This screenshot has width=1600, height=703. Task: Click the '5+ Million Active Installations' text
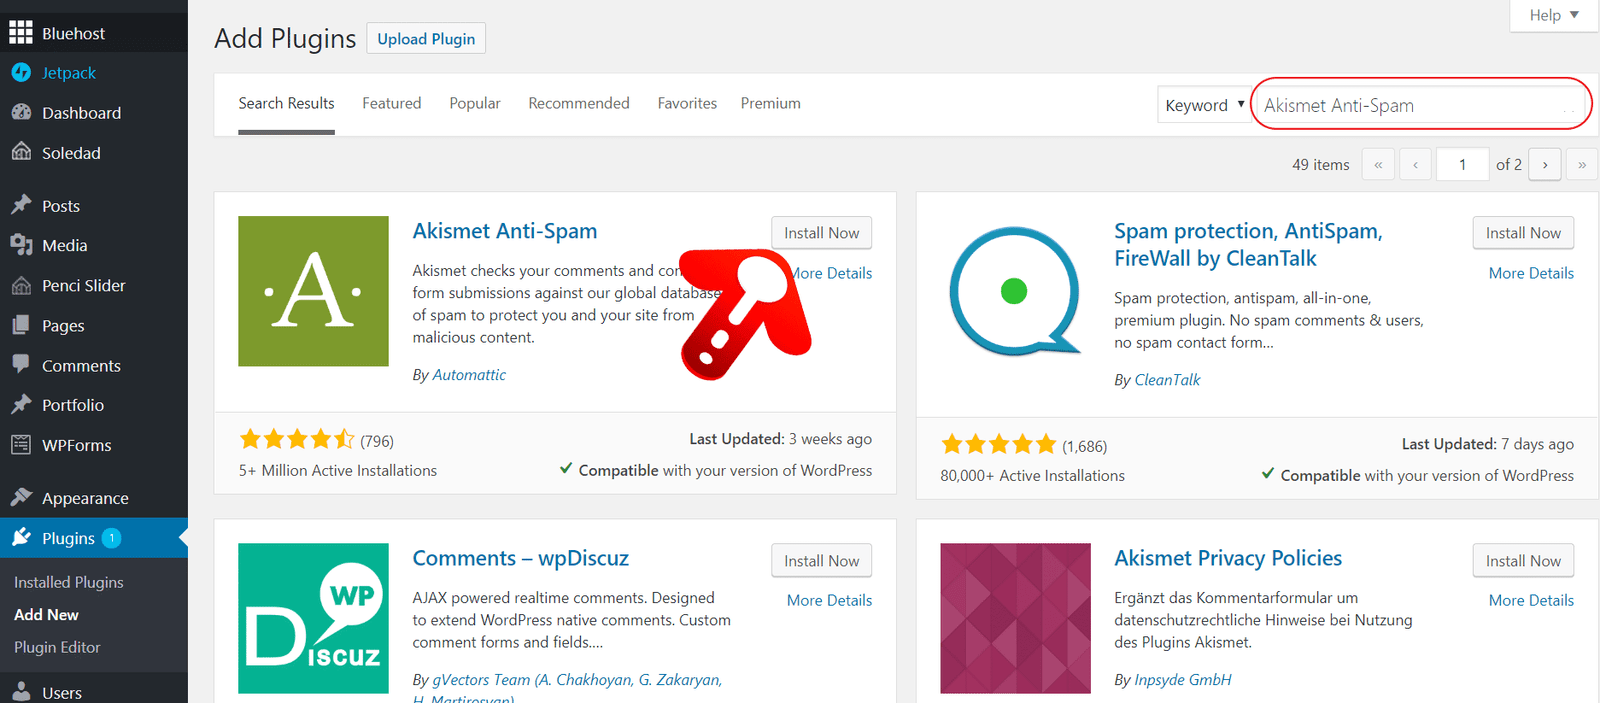[x=338, y=470]
